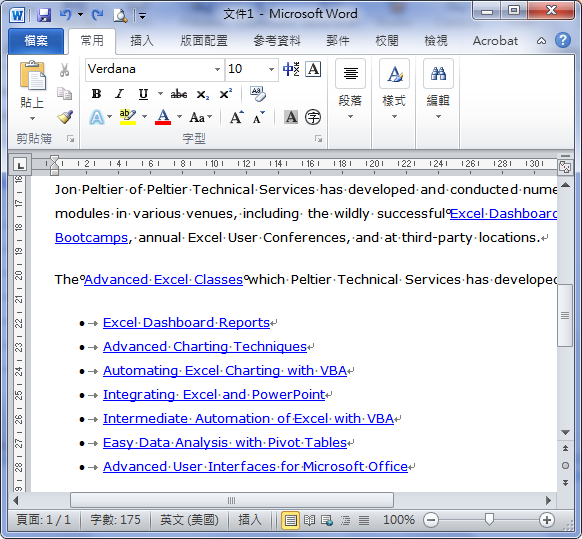582x539 pixels.
Task: Expand the 貼上 paste options arrow
Action: coord(32,118)
